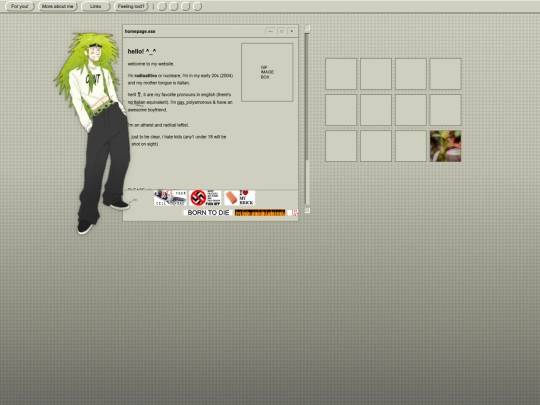Click the last empty tile in the top grid row
Viewport: 540px width, 405px height.
pyautogui.click(x=445, y=74)
